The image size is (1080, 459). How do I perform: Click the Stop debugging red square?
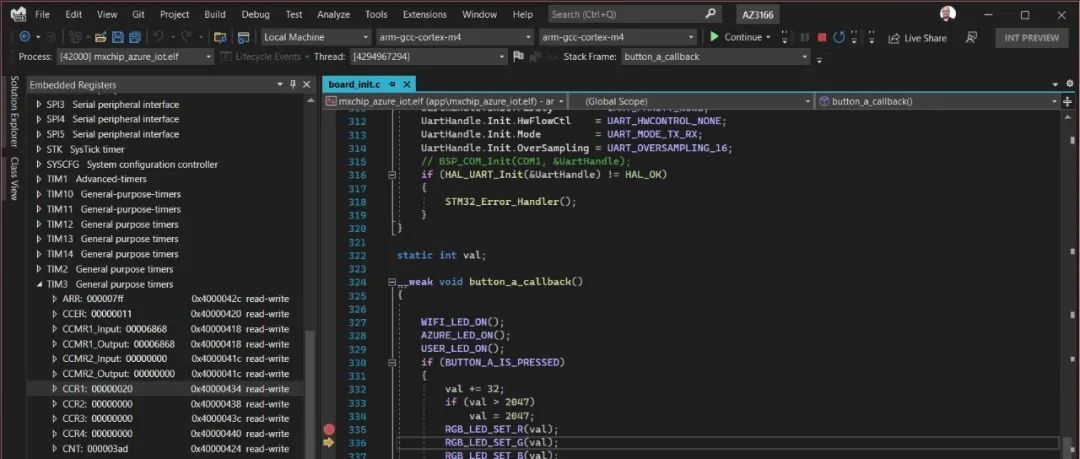point(822,37)
